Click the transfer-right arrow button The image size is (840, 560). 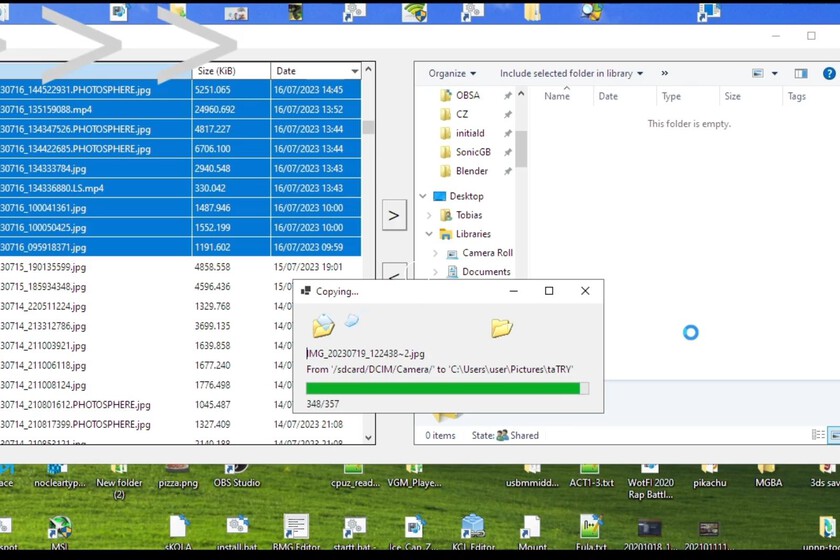click(394, 215)
